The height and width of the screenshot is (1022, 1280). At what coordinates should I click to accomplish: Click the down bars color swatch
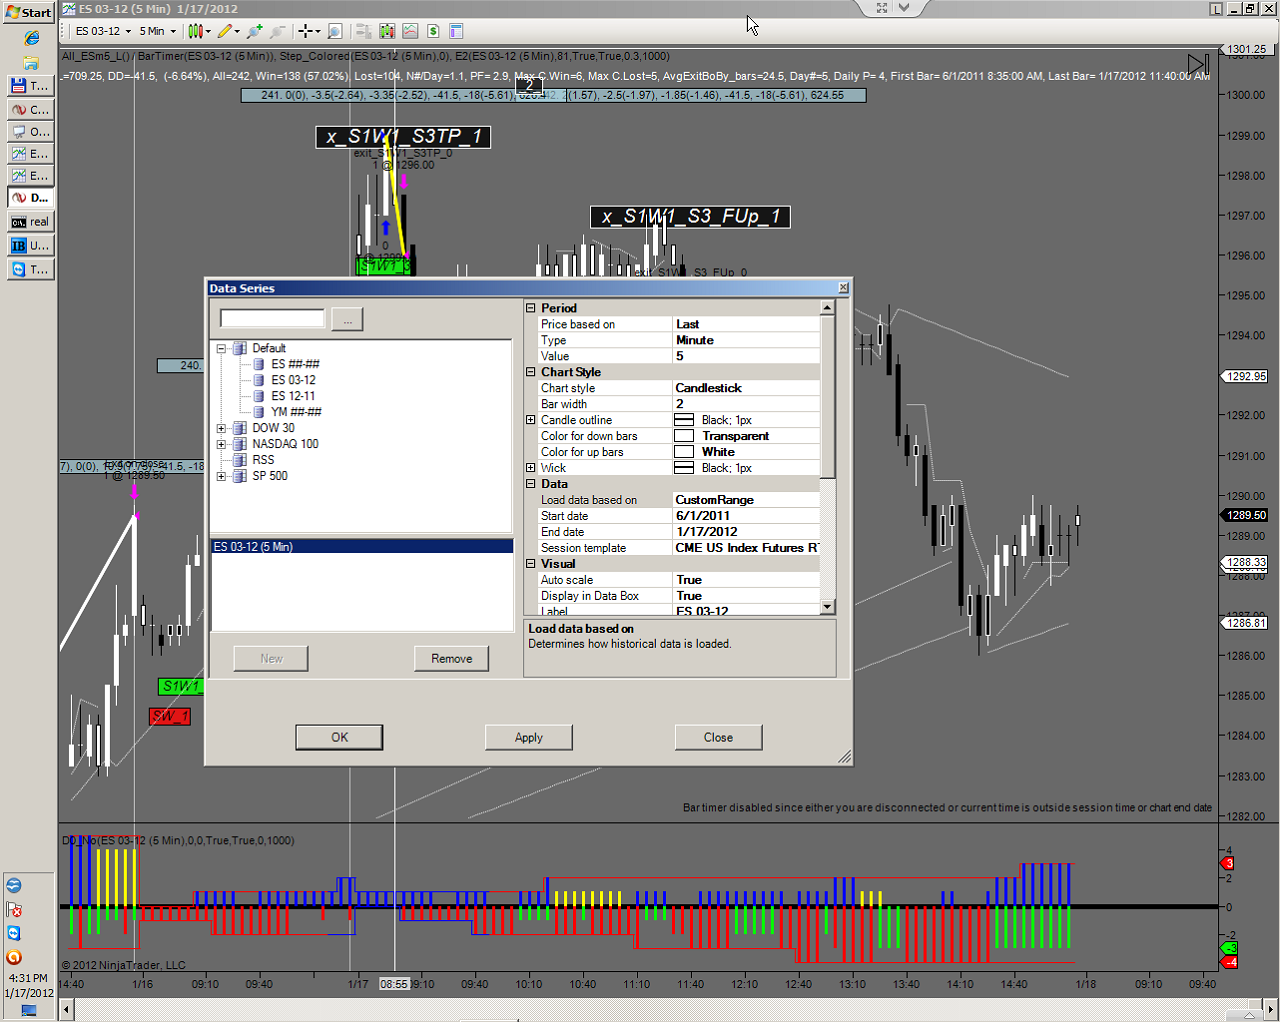(684, 436)
